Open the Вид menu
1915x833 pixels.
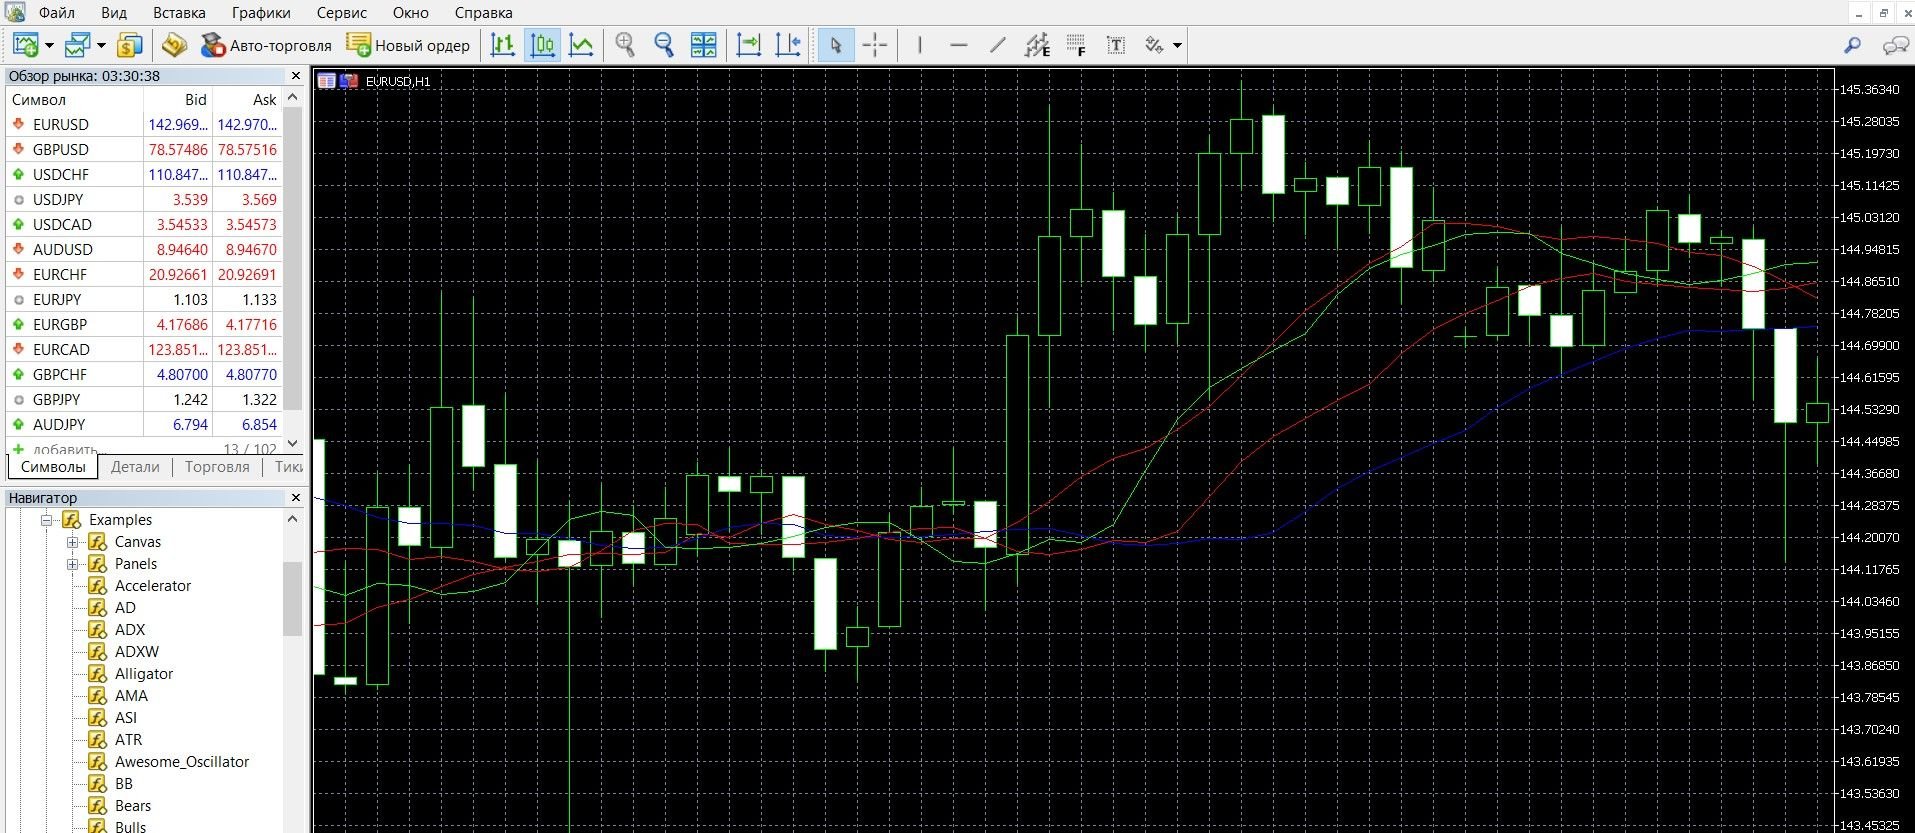pyautogui.click(x=114, y=13)
